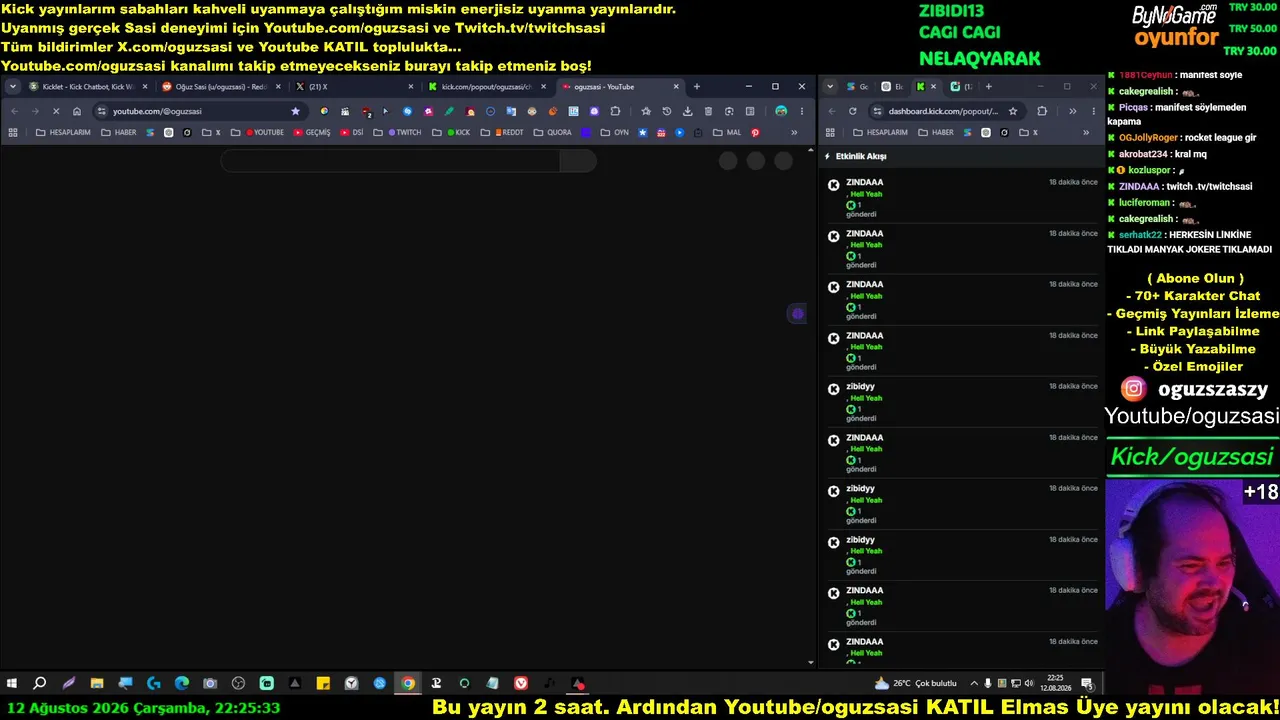Viewport: 1280px width, 720px height.
Task: Click the left browser address bar URL
Action: pyautogui.click(x=157, y=111)
